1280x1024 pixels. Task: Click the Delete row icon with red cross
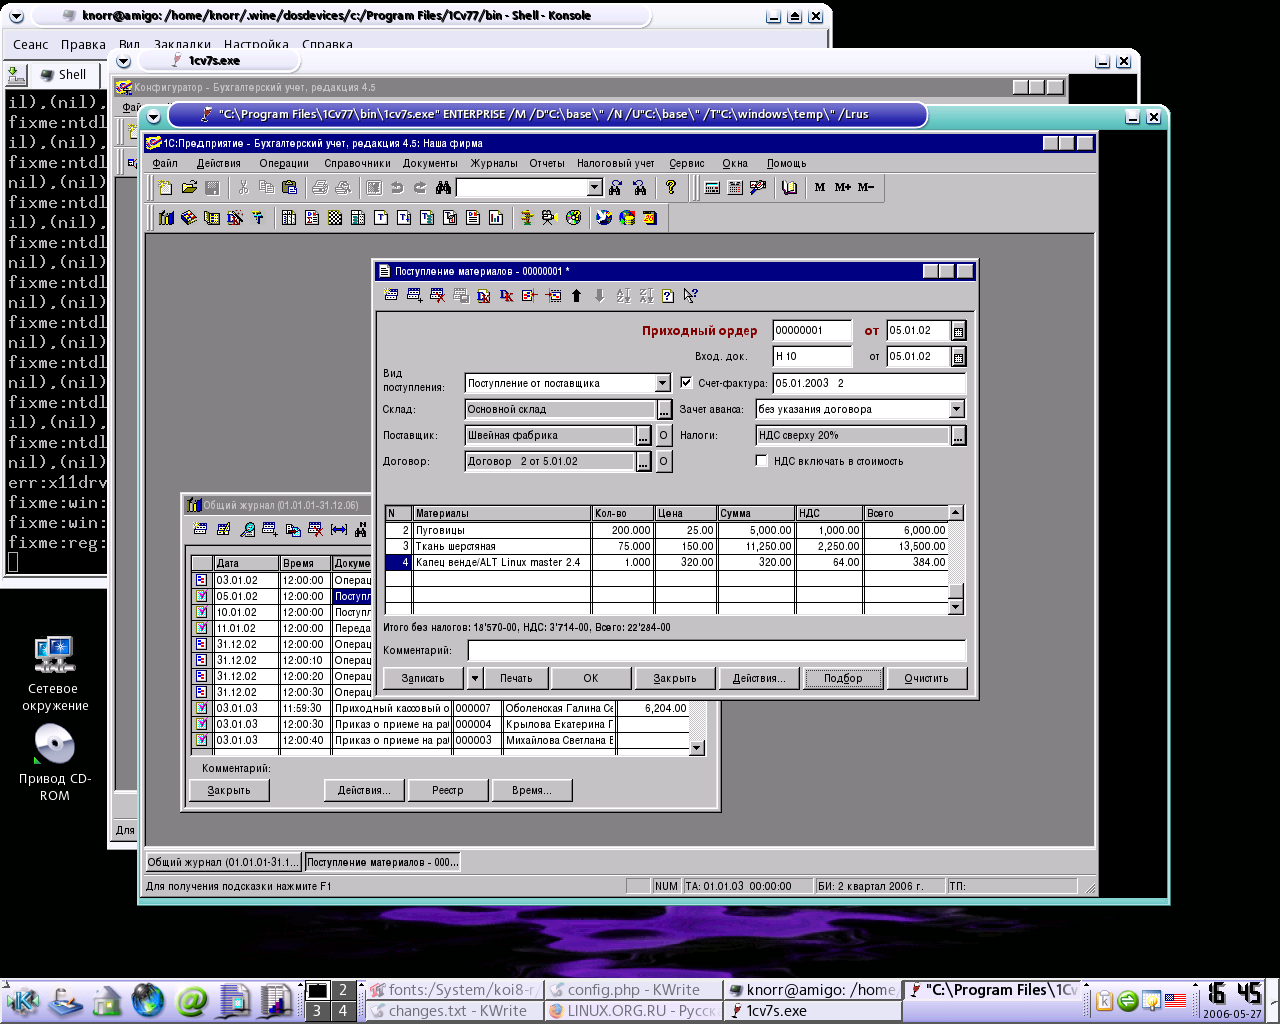click(x=437, y=295)
